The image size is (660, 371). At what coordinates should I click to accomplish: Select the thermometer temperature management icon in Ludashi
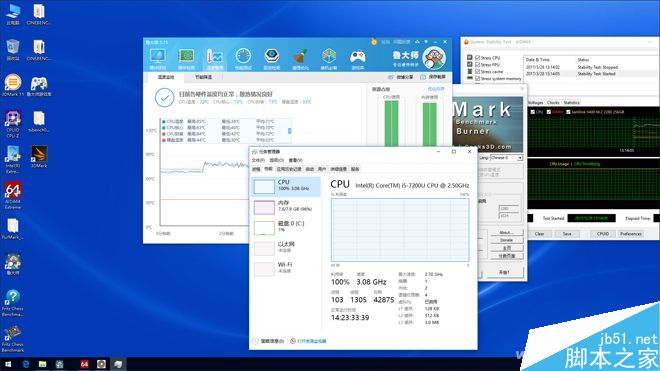pyautogui.click(x=215, y=59)
